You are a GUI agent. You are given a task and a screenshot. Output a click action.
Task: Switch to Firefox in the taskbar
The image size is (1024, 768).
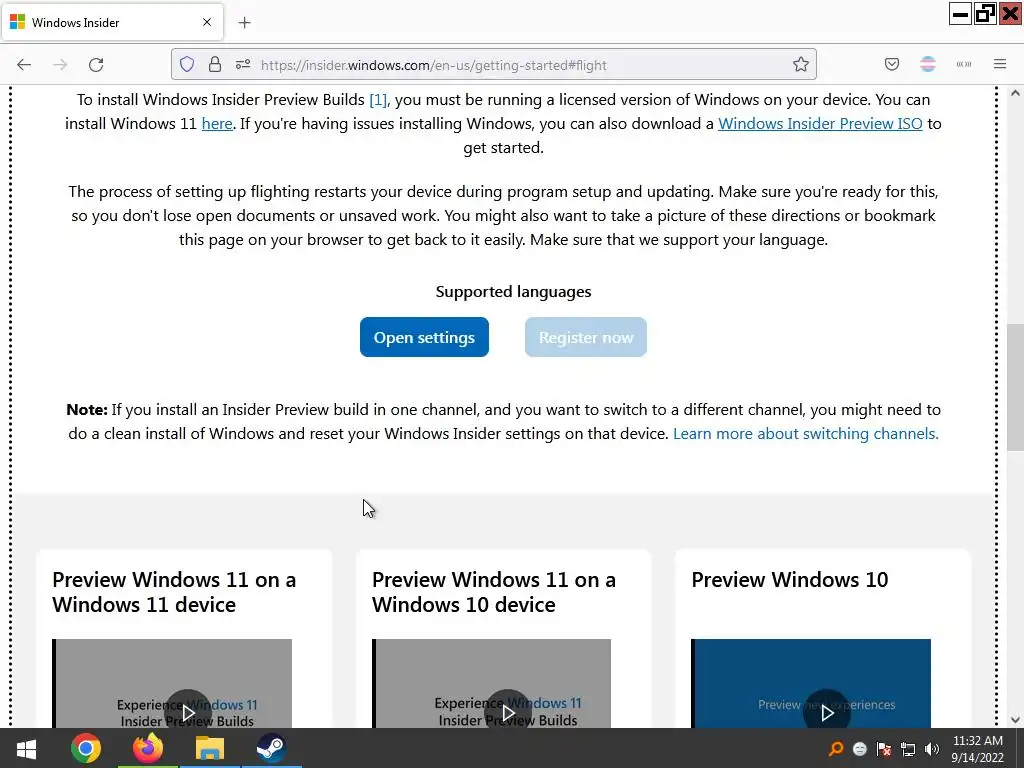tap(148, 748)
